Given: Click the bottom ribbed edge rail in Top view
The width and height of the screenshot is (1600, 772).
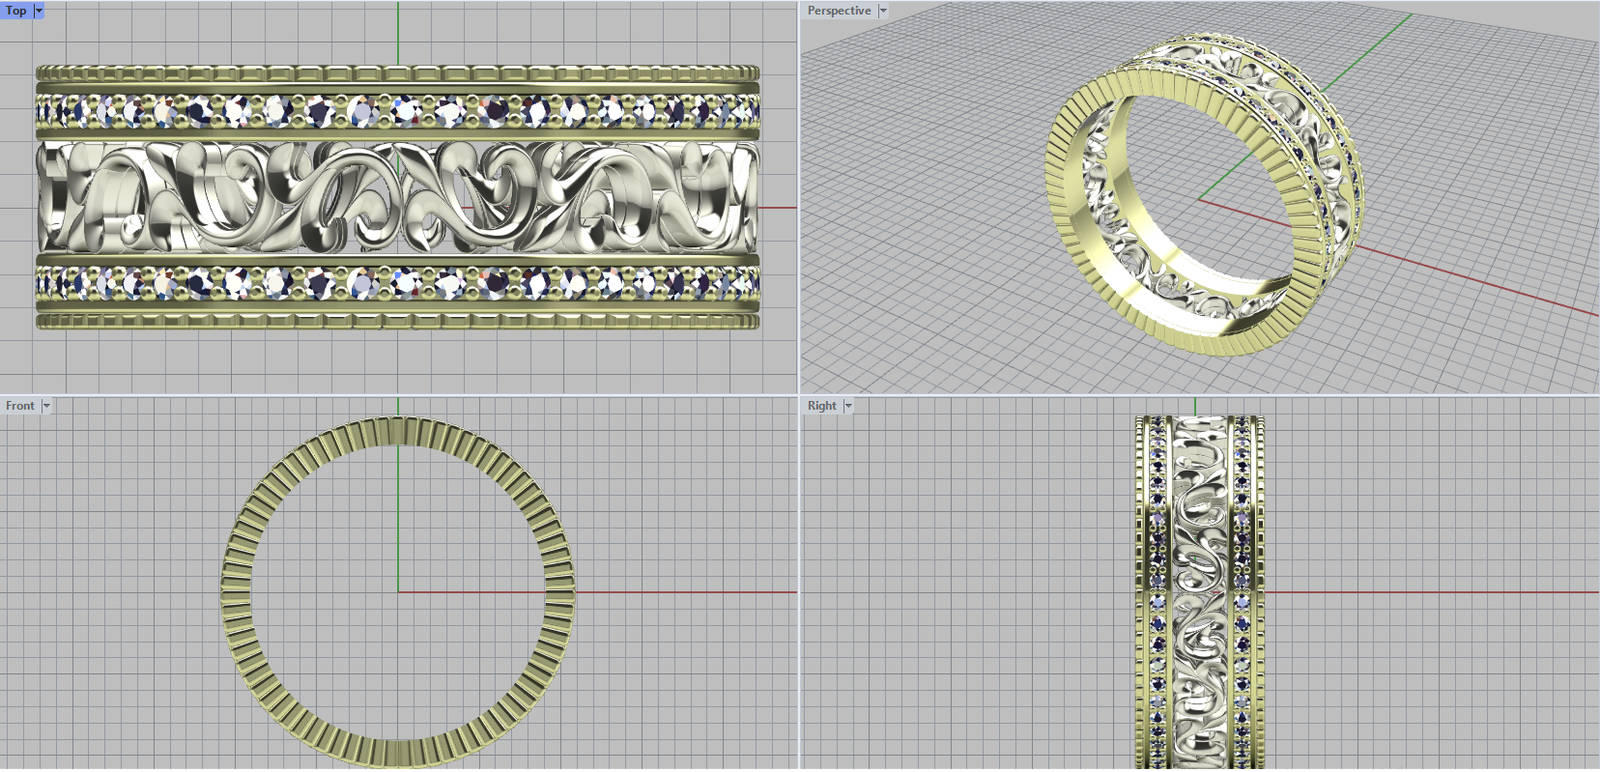Looking at the screenshot, I should pyautogui.click(x=398, y=321).
